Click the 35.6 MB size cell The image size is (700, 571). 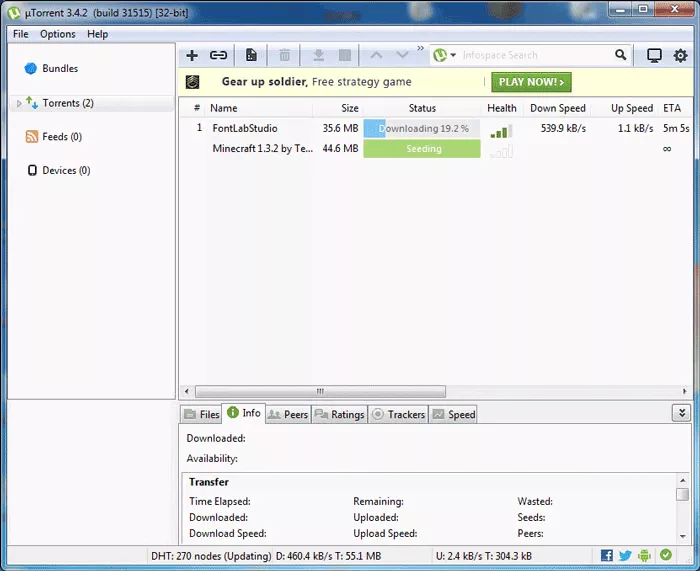click(340, 128)
